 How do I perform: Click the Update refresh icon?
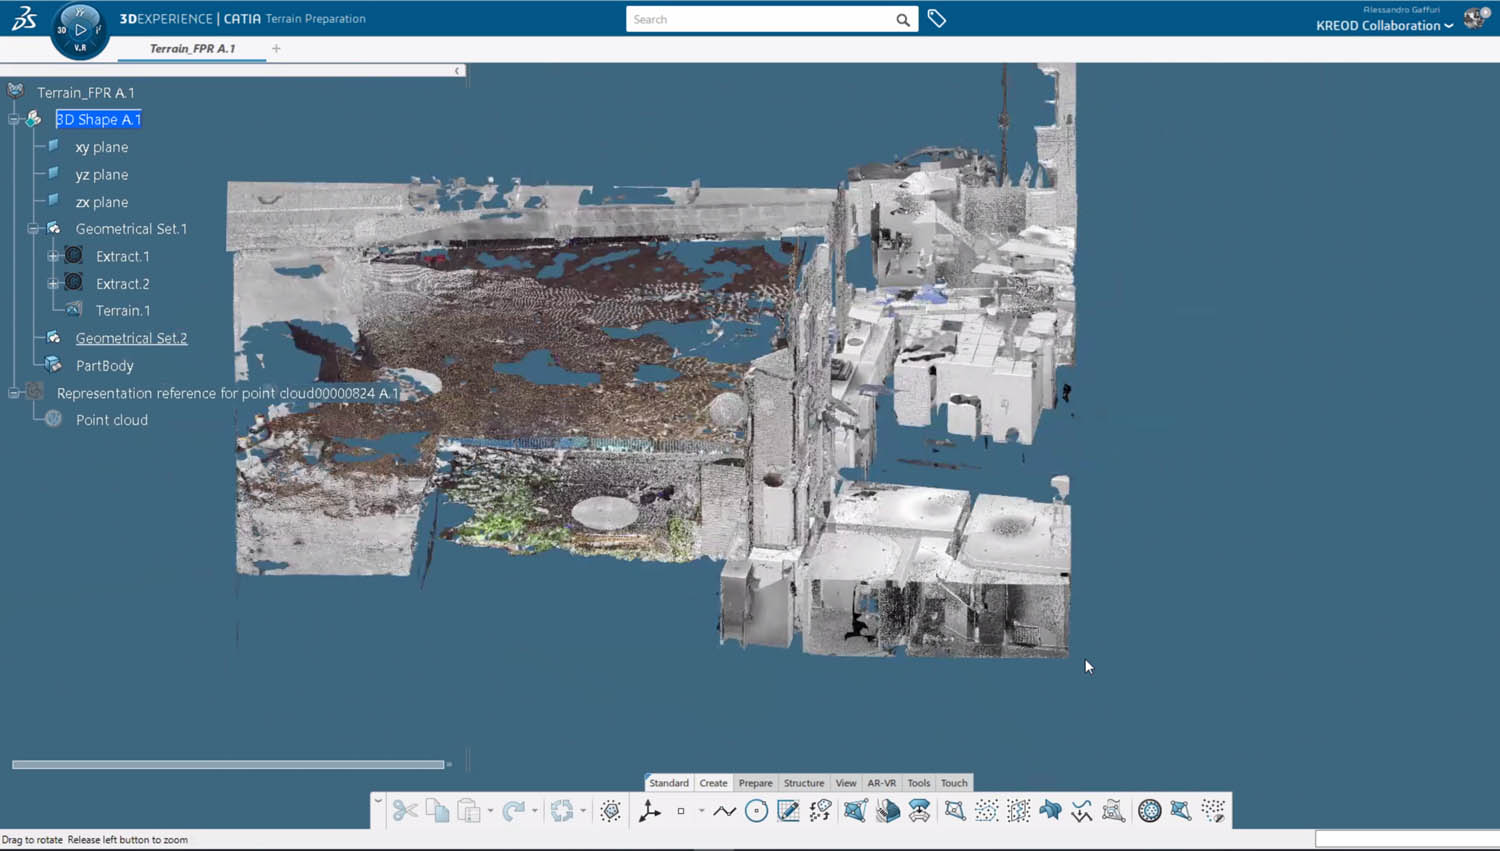(x=562, y=811)
